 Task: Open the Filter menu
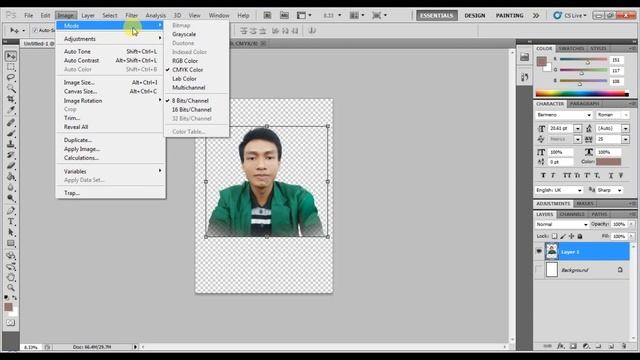[x=131, y=16]
